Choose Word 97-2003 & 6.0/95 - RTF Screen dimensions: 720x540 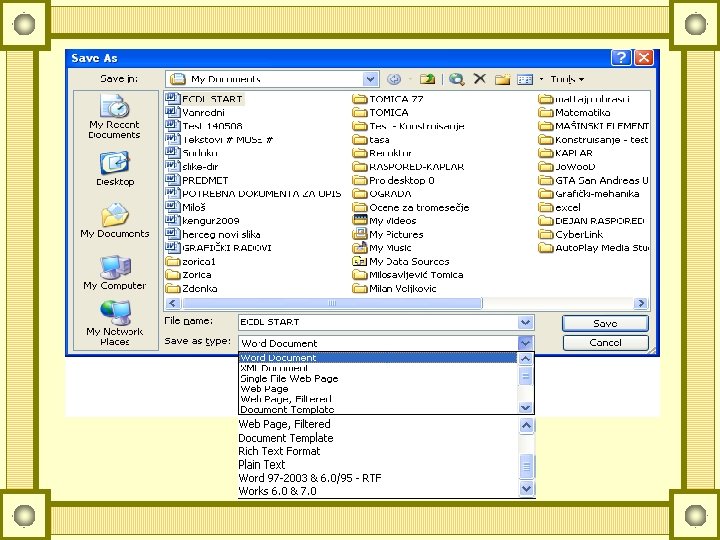coord(310,478)
